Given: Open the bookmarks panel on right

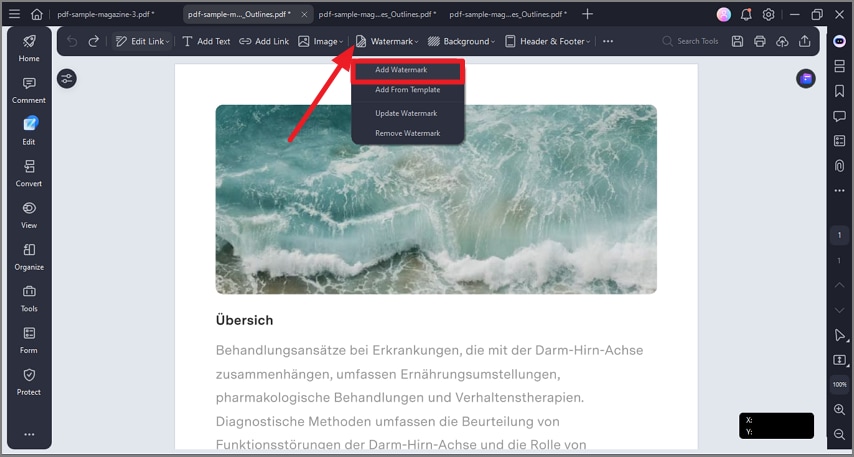Looking at the screenshot, I should [839, 91].
